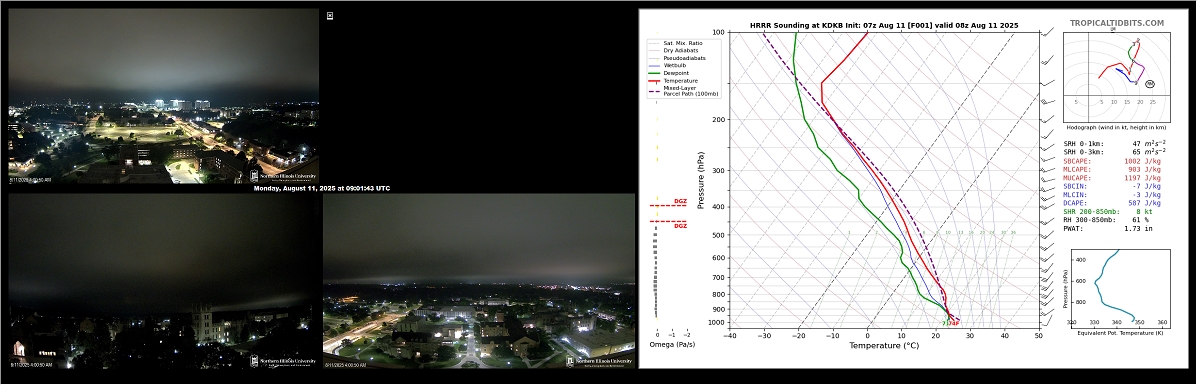Screen dimensions: 1197x385
Task: Click the red Temperature legend line
Action: (x=654, y=80)
